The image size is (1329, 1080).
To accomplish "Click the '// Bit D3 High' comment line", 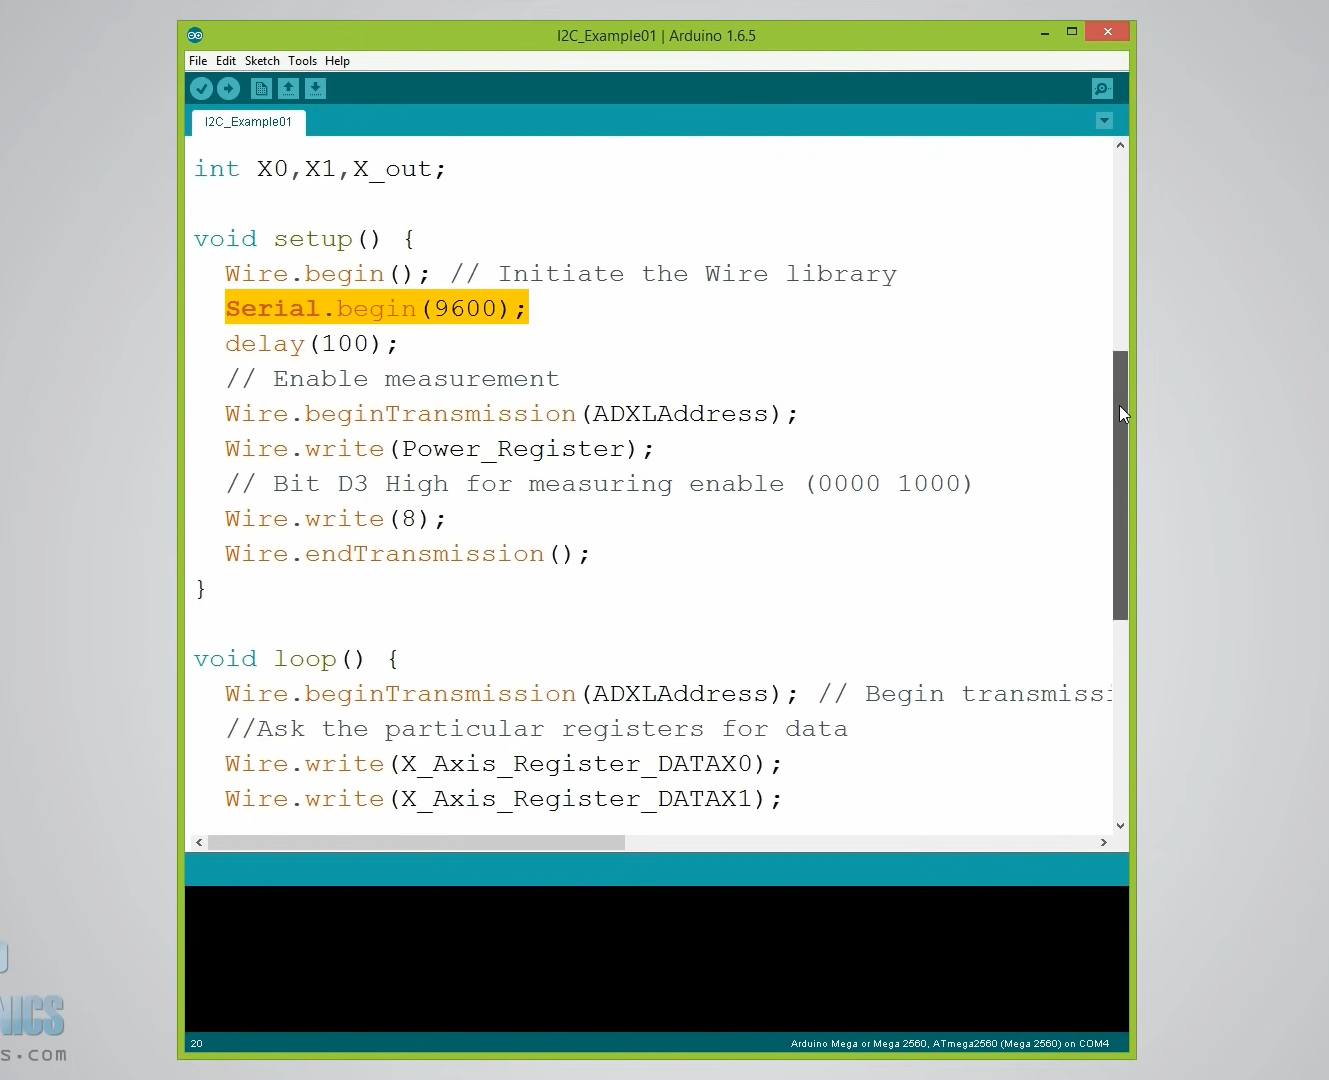I will (x=599, y=484).
